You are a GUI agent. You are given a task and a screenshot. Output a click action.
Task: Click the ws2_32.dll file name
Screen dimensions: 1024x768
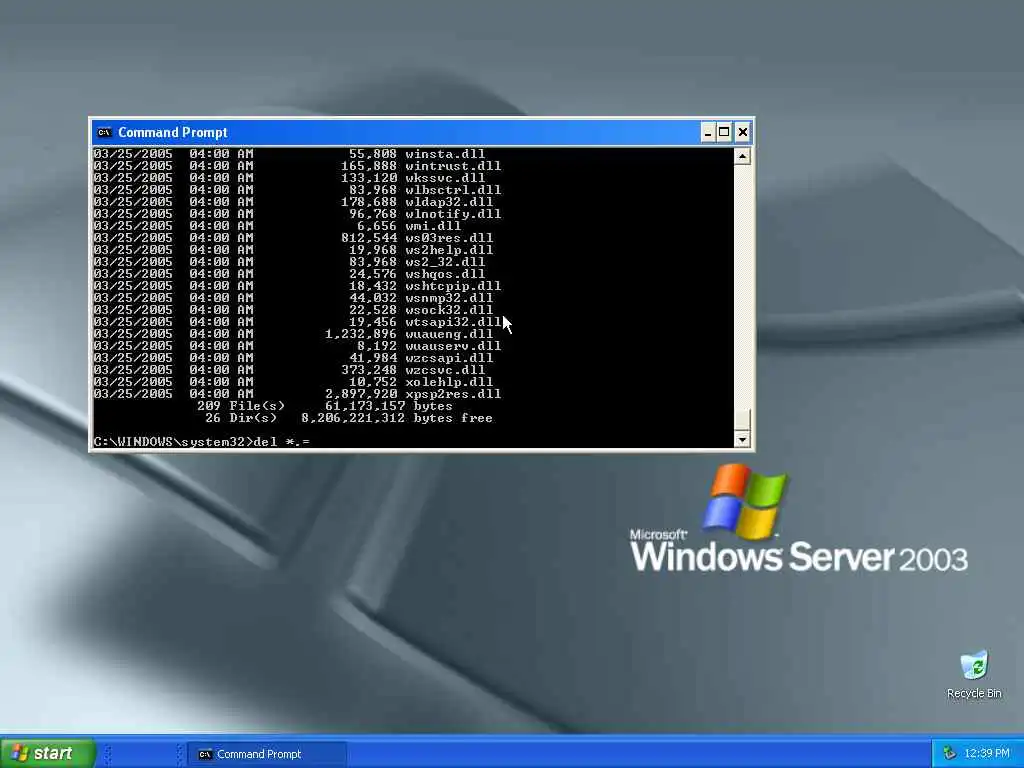click(x=445, y=262)
